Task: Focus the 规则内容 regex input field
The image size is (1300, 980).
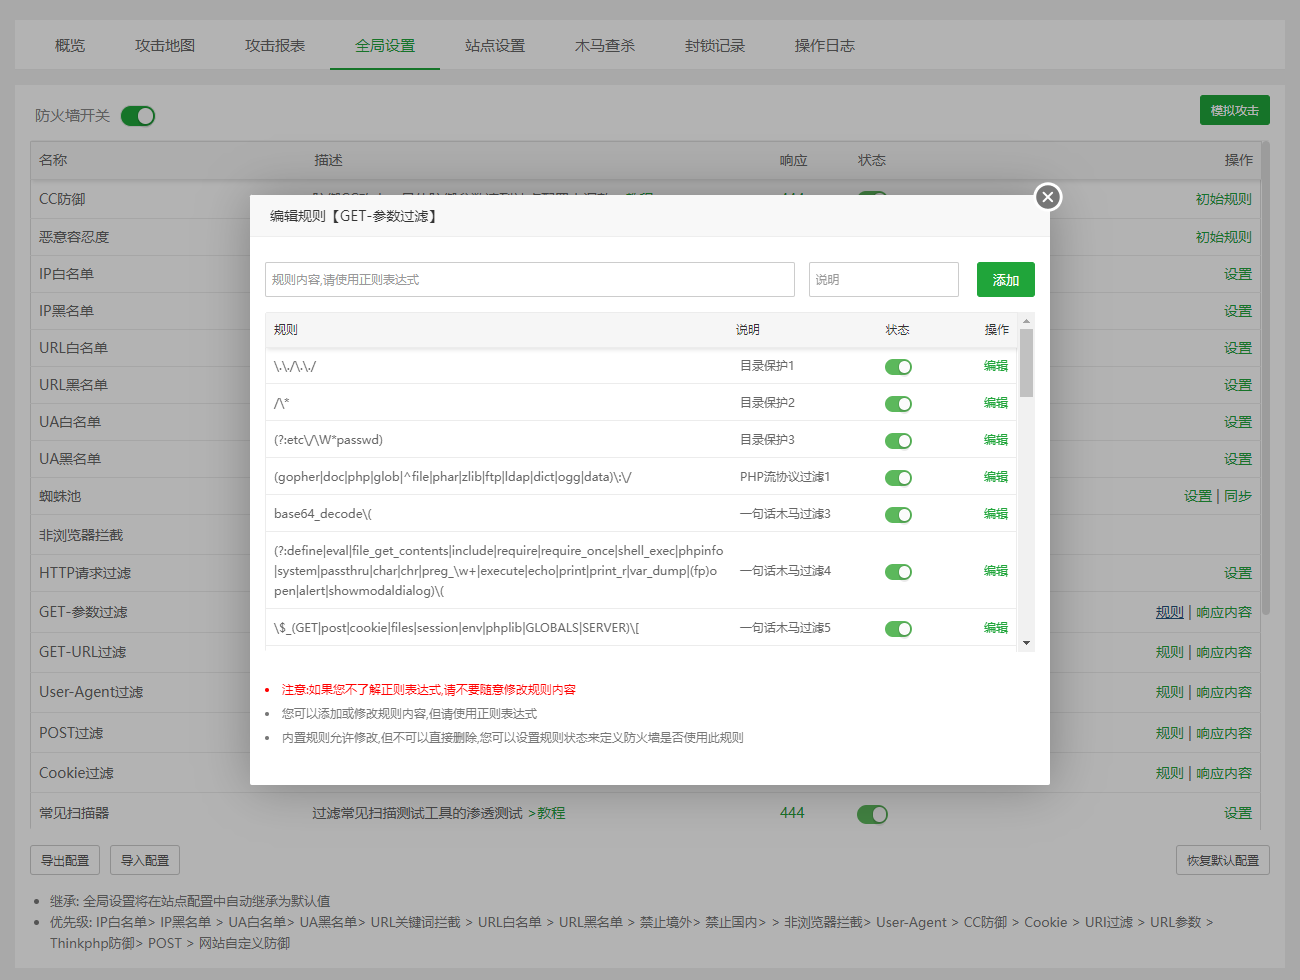Action: pos(529,280)
